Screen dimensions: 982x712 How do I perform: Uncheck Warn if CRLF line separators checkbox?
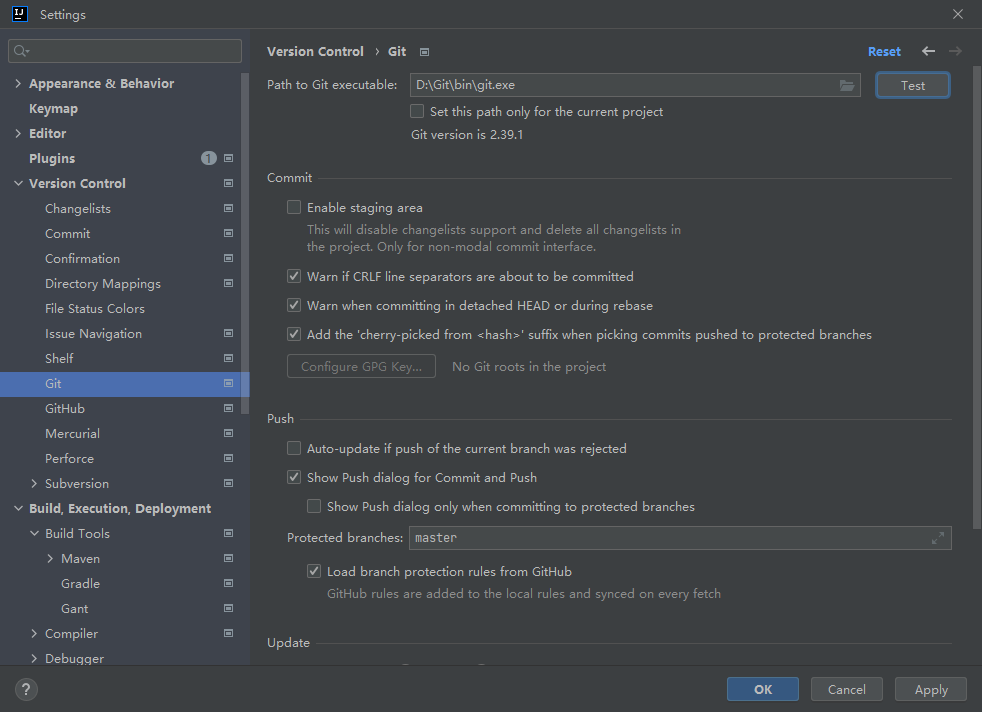pos(294,276)
